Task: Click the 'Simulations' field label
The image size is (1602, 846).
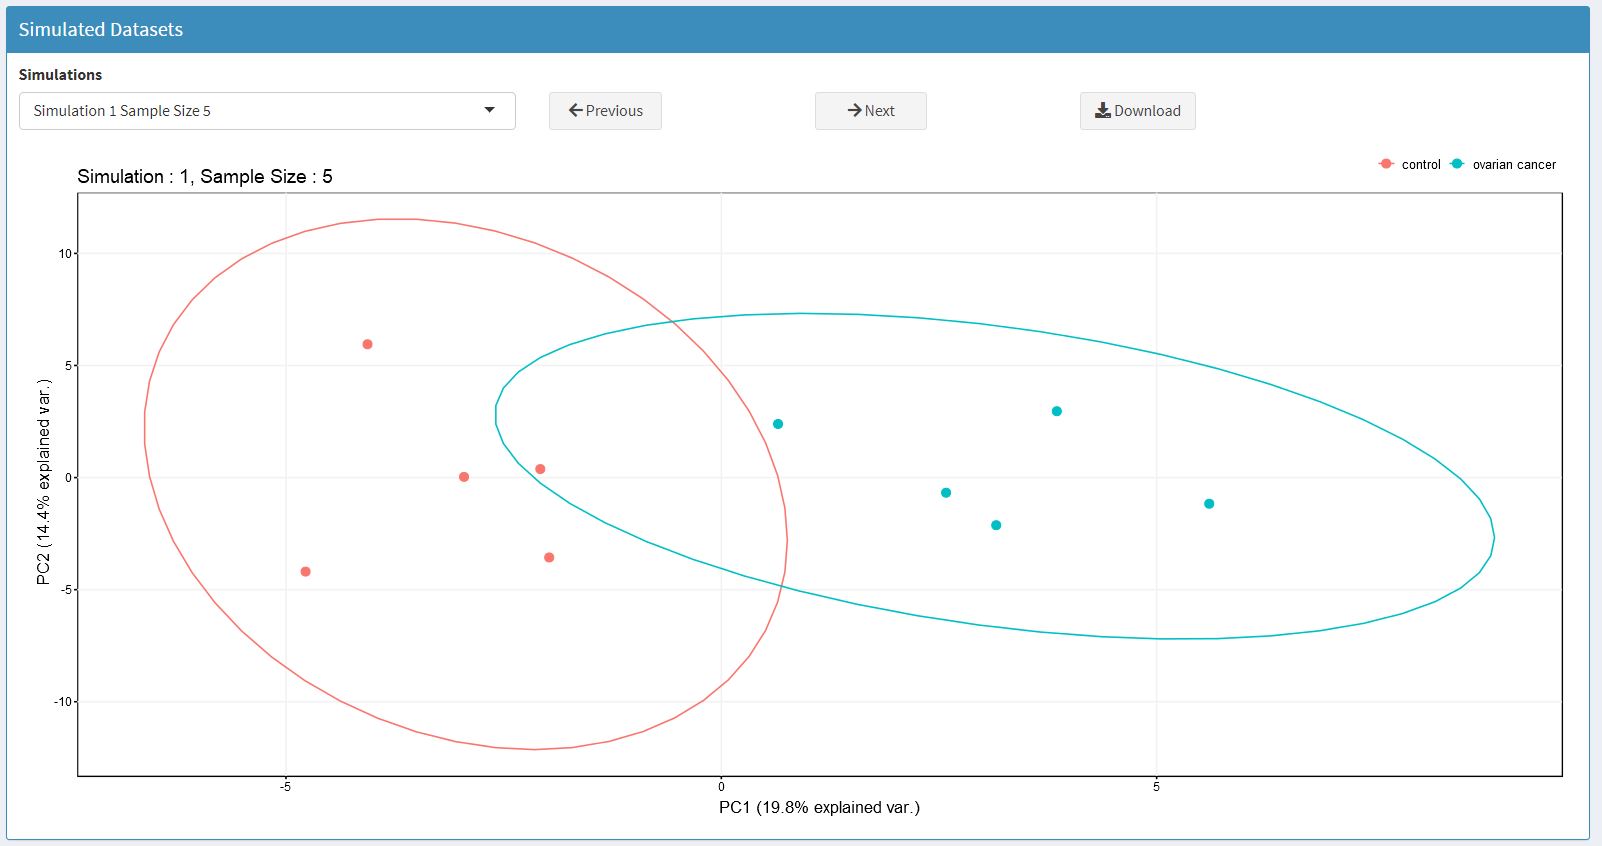Action: (x=60, y=75)
